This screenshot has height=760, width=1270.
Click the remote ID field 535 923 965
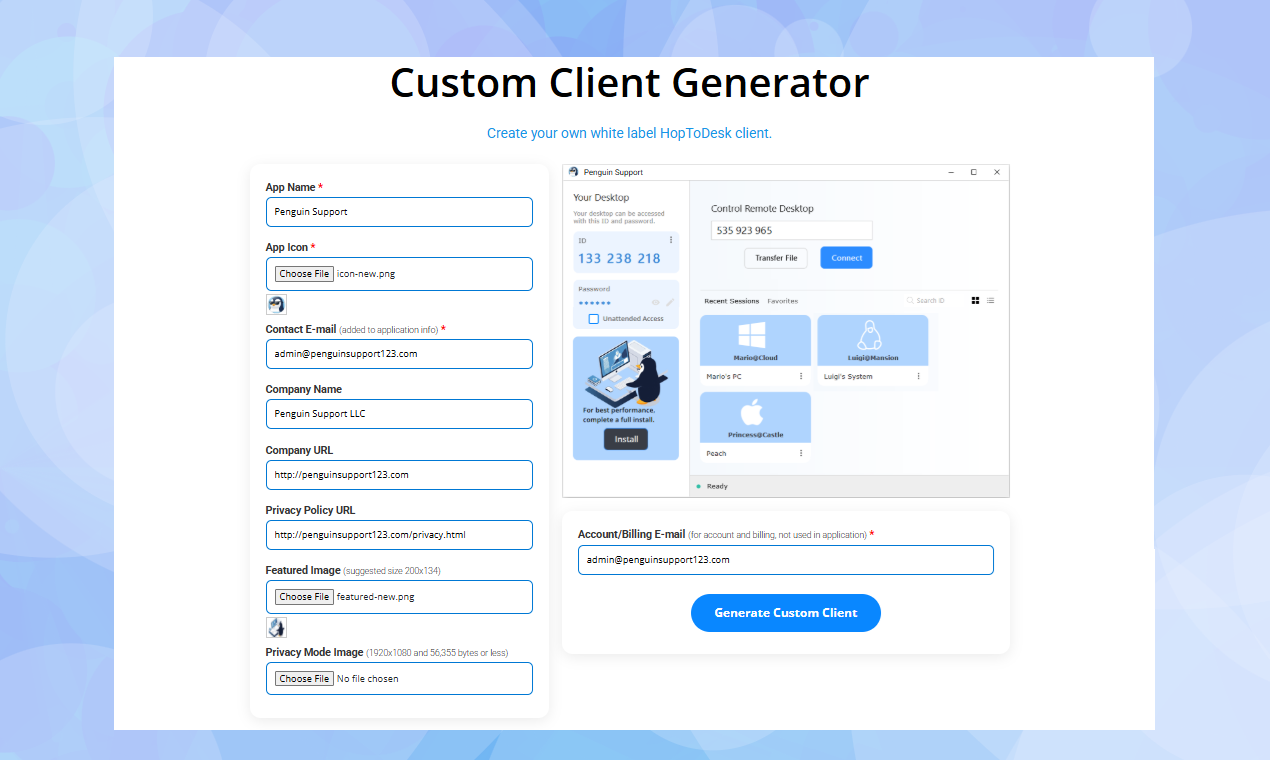(792, 230)
